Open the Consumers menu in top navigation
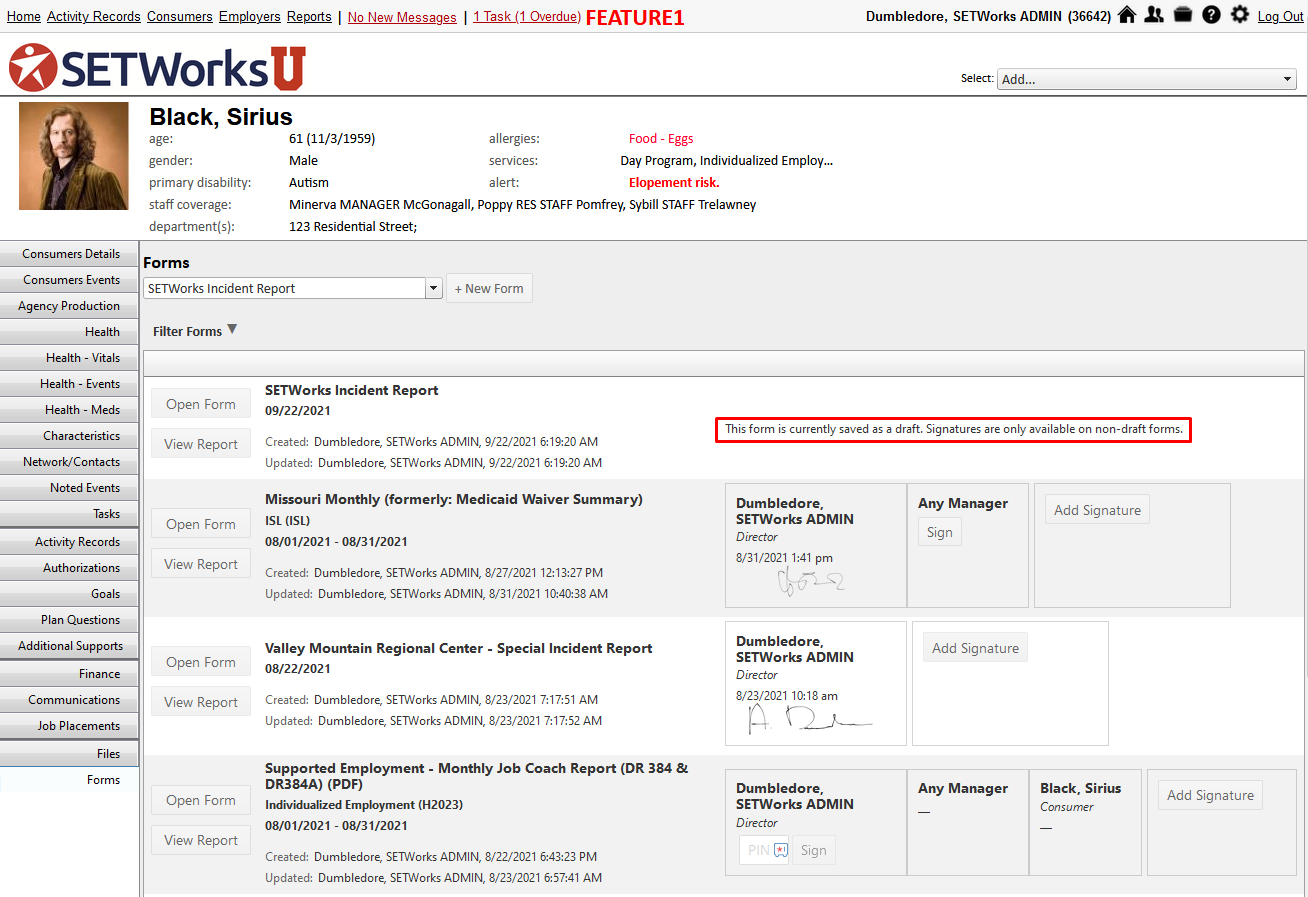The width and height of the screenshot is (1308, 897). click(x=180, y=17)
